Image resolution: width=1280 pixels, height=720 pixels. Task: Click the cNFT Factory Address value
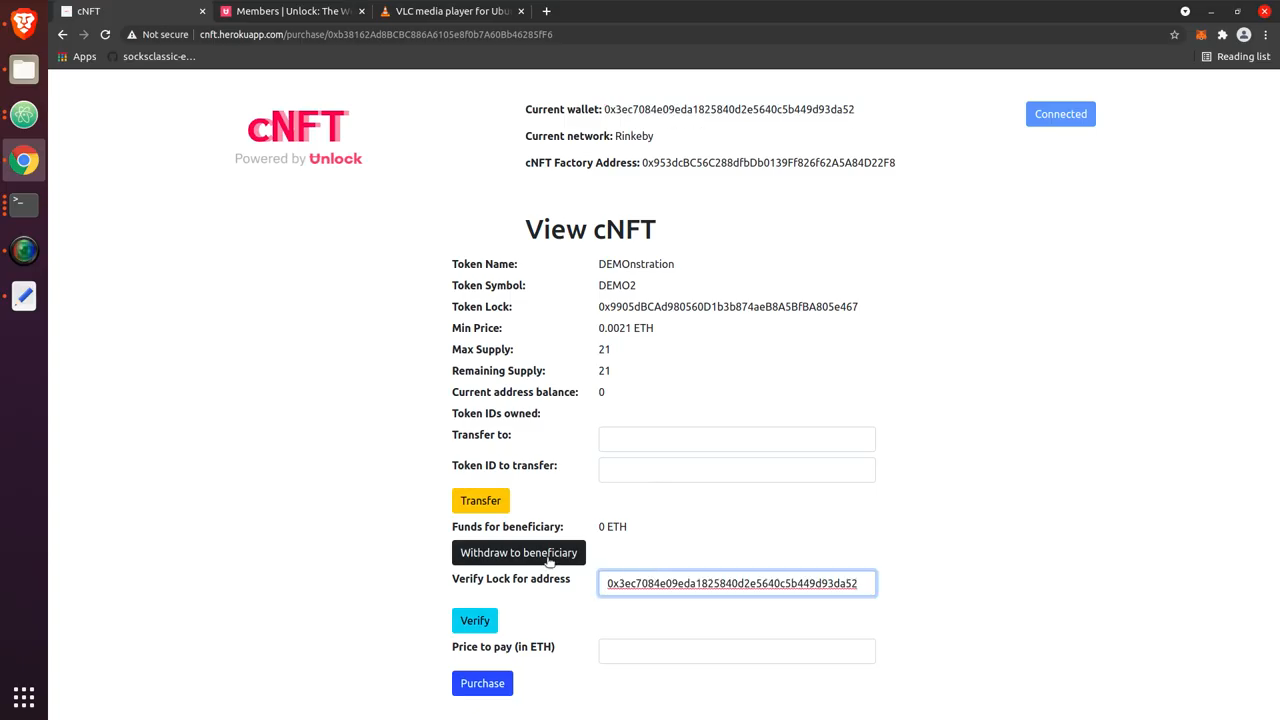click(768, 162)
